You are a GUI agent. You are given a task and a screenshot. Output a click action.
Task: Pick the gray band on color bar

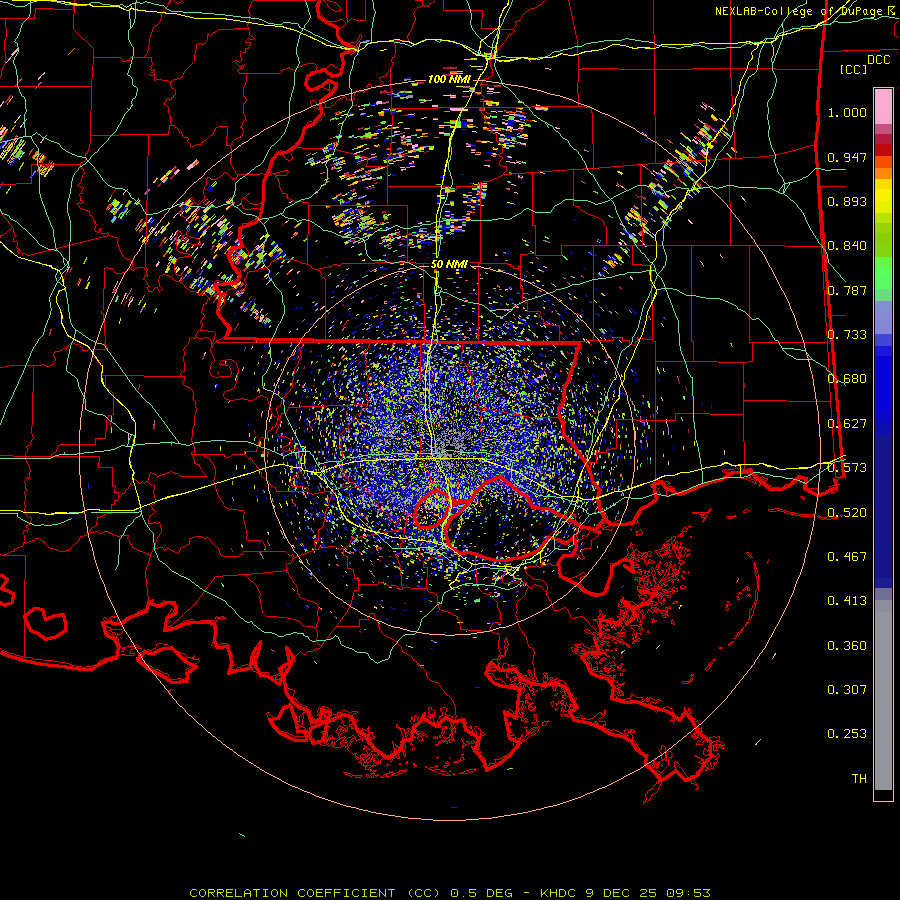point(883,695)
